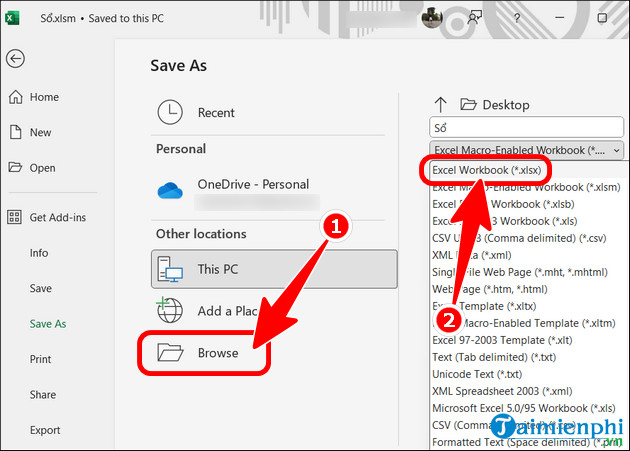Choose the (*.xml) data format

pyautogui.click(x=472, y=255)
